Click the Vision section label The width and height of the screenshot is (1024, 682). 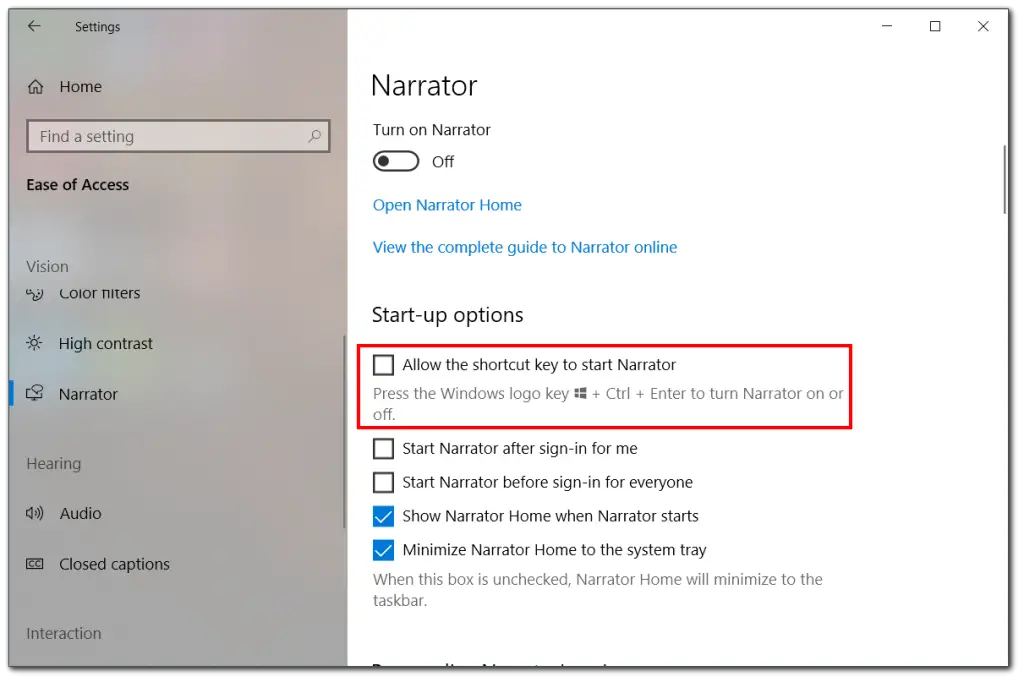click(47, 266)
